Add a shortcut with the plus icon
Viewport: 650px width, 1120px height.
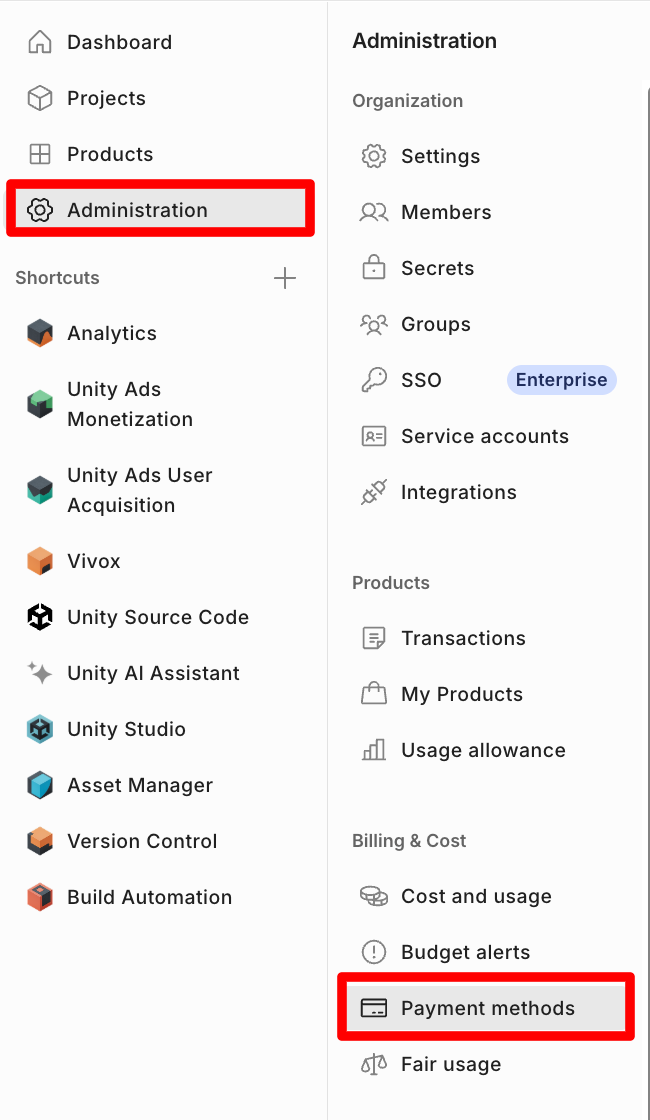coord(285,278)
